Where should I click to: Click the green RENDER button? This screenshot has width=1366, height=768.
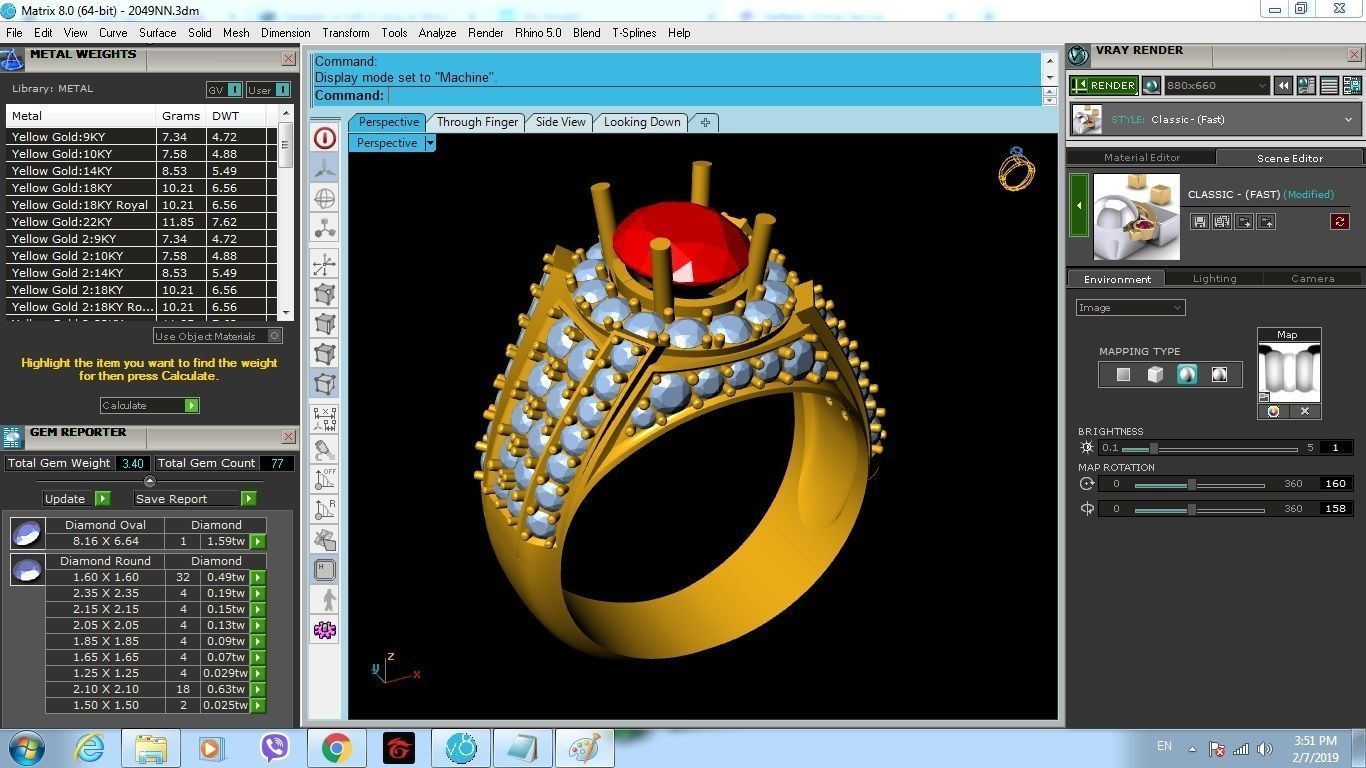click(x=1104, y=86)
